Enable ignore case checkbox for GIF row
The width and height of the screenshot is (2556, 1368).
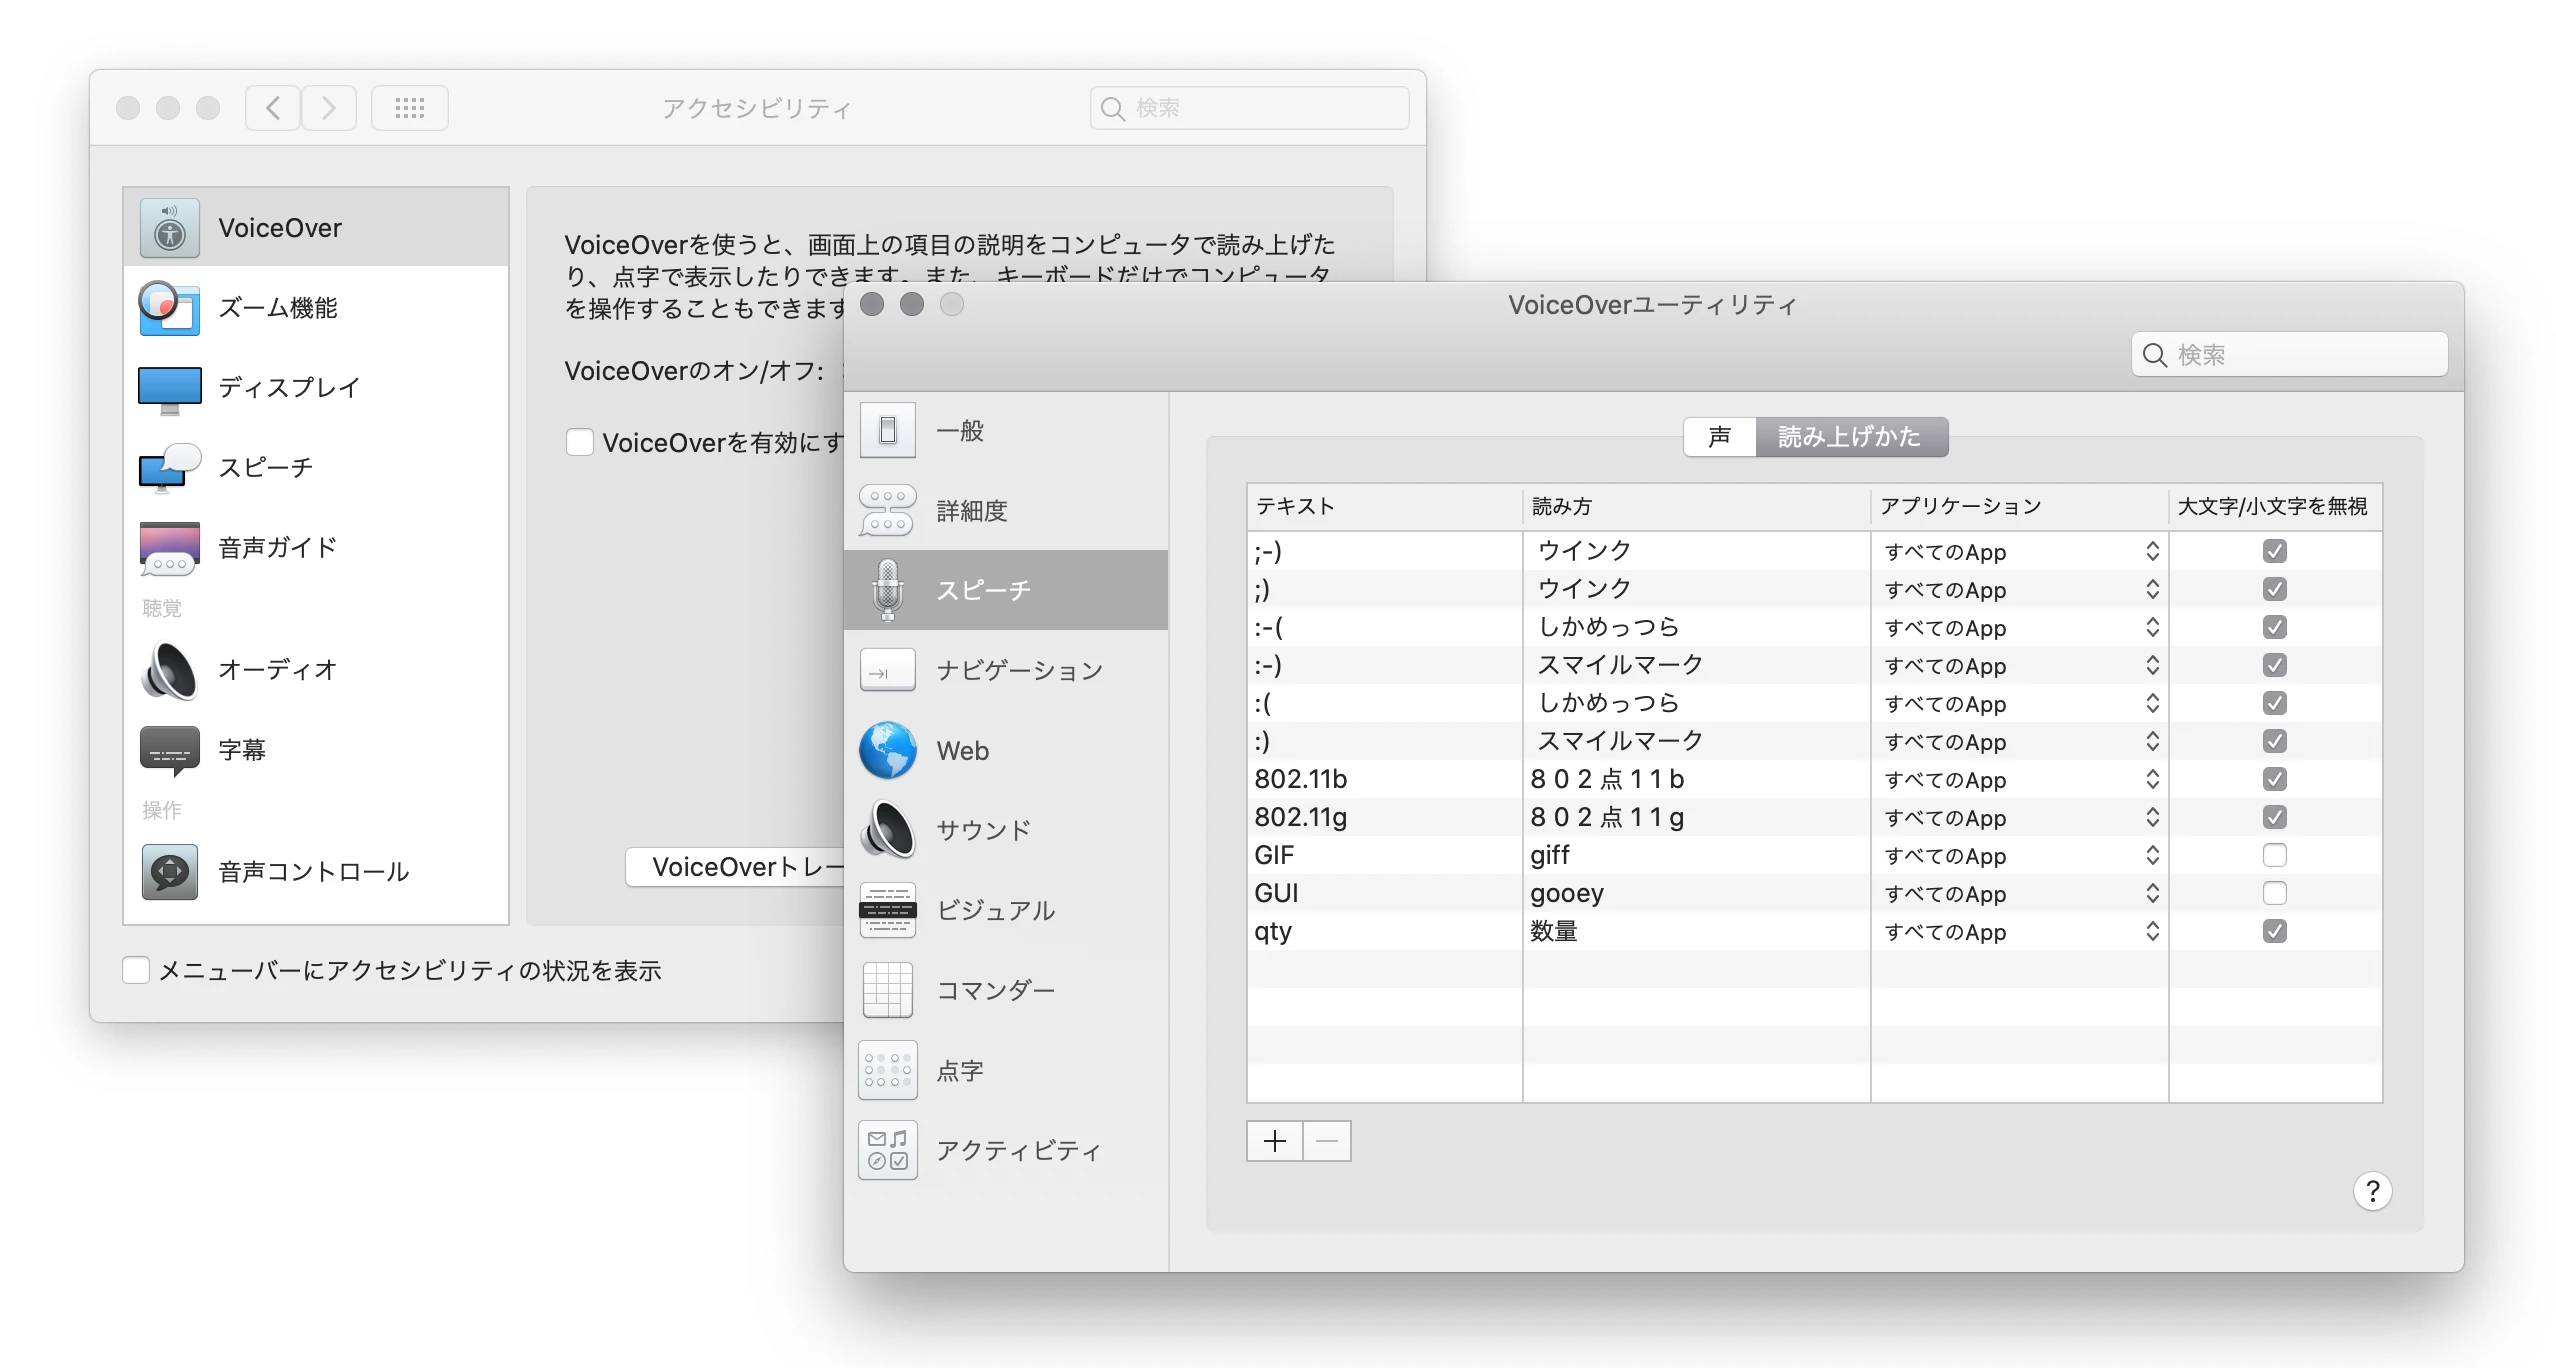coord(2274,855)
